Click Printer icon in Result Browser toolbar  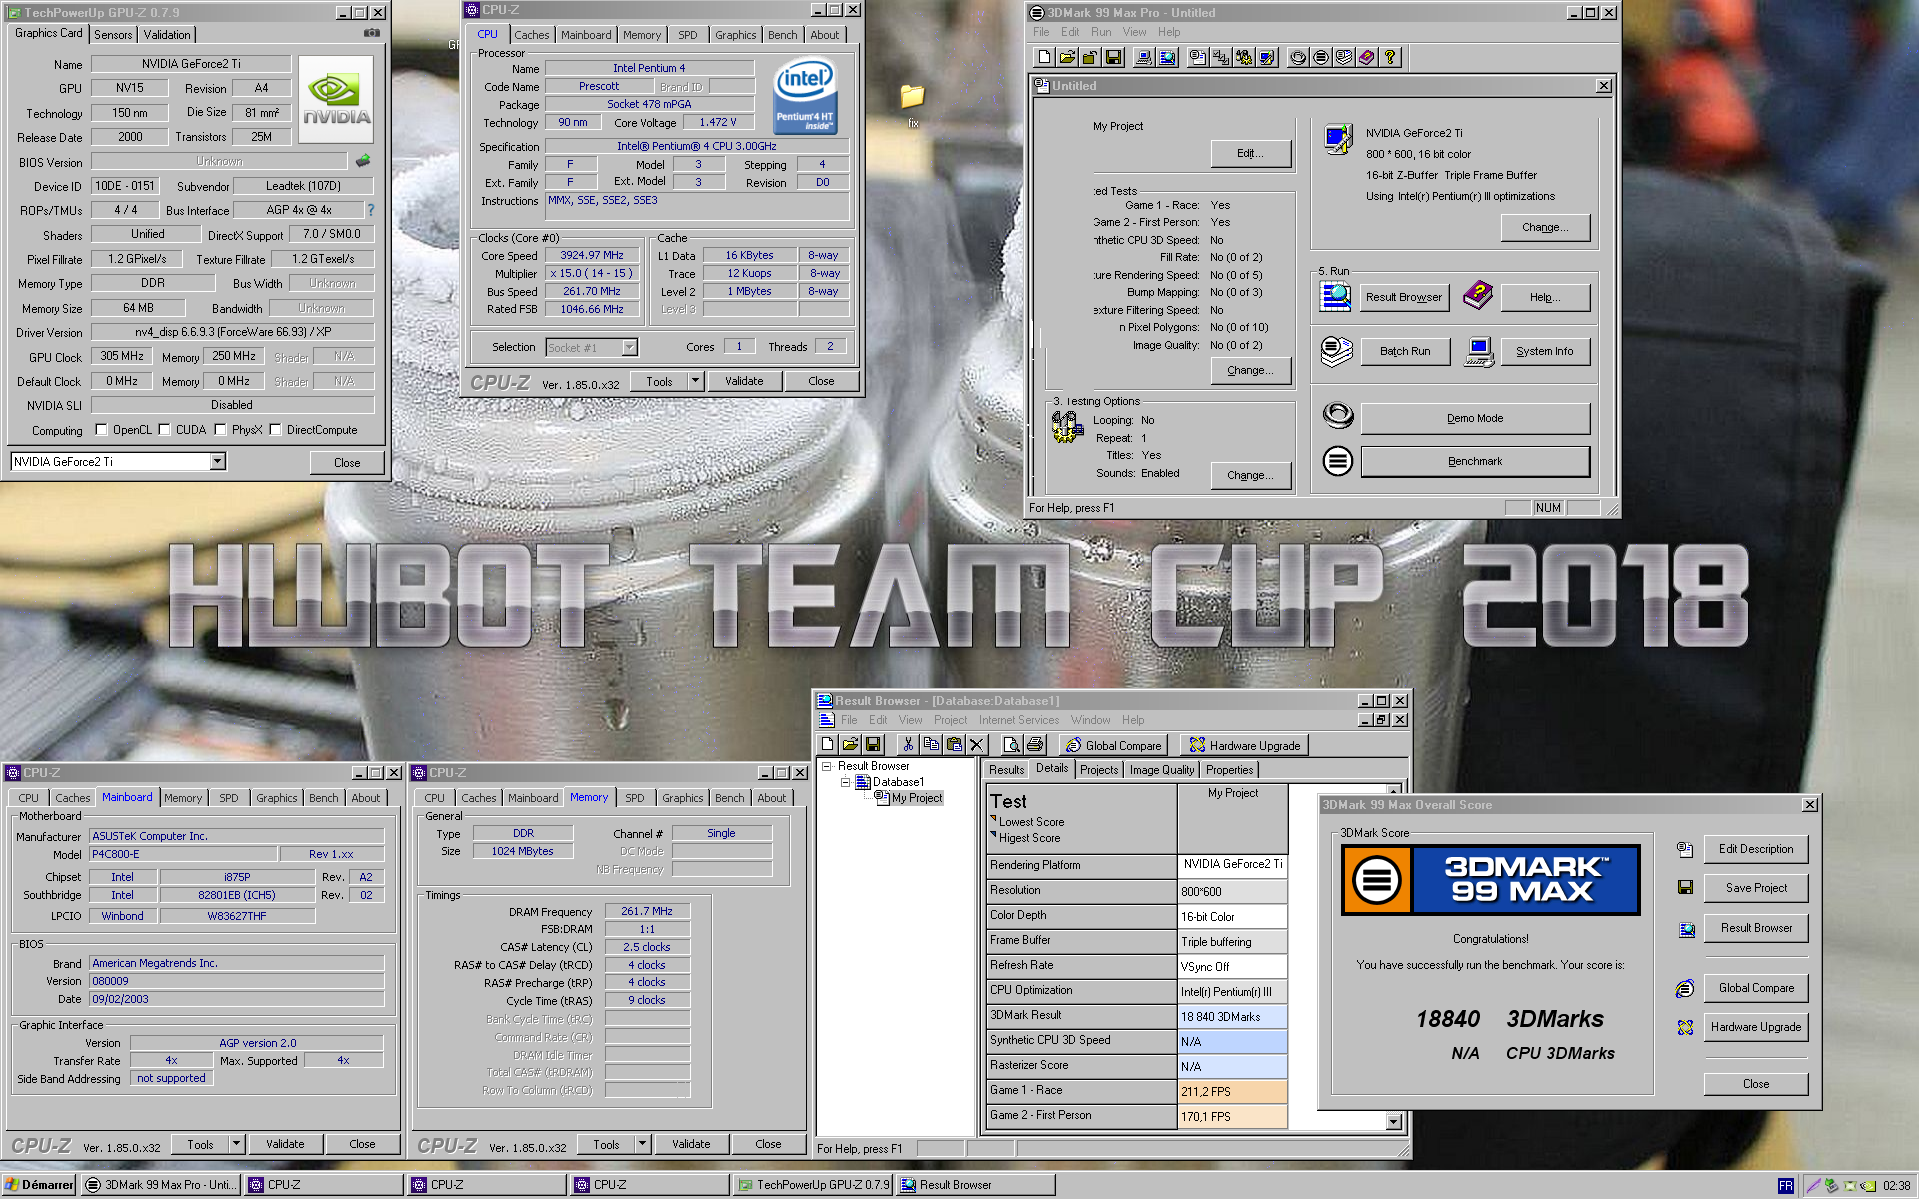1035,744
